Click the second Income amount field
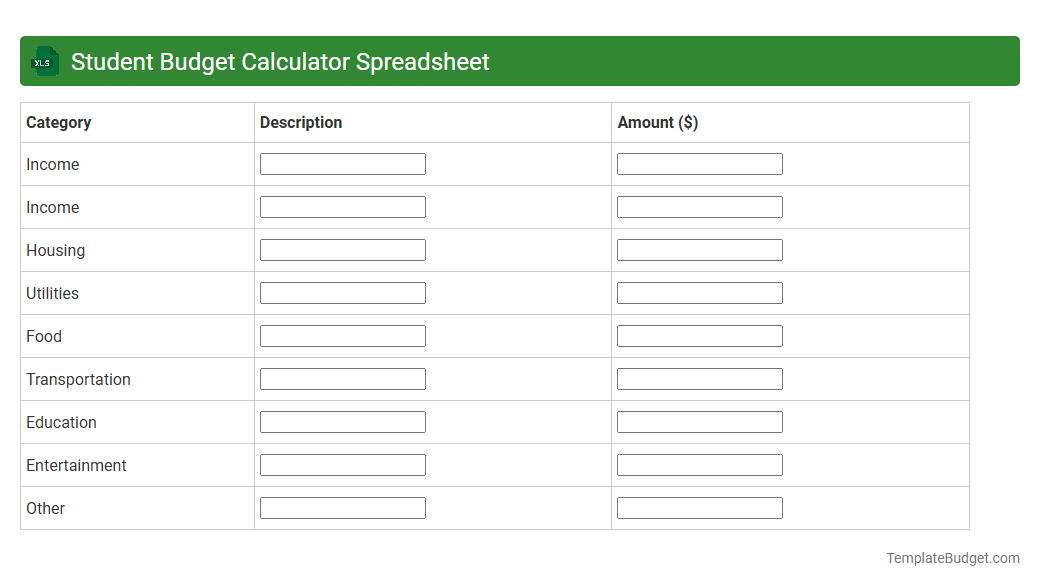Viewport: 1040px width, 587px height. pos(699,206)
